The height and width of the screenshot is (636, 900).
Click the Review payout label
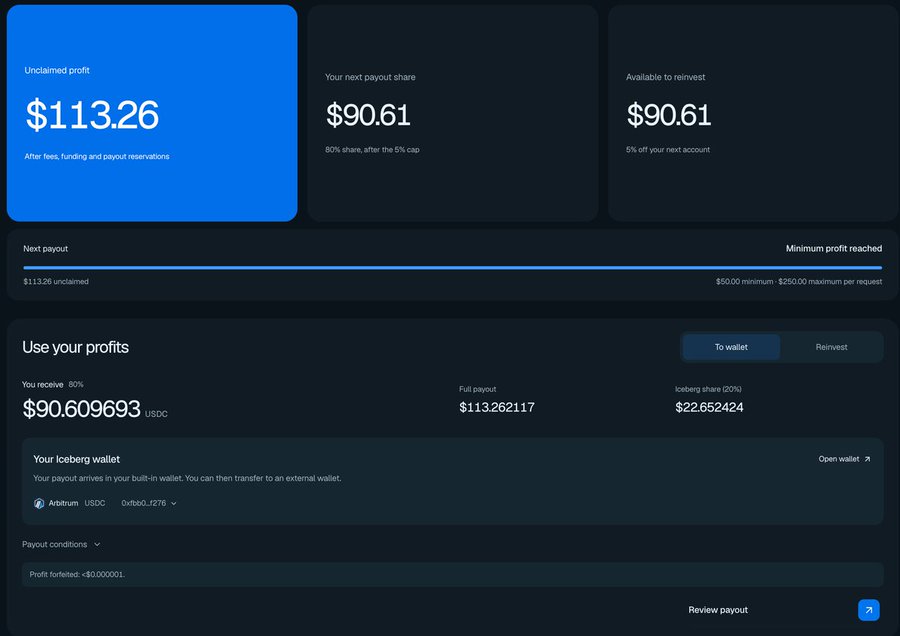coord(718,610)
